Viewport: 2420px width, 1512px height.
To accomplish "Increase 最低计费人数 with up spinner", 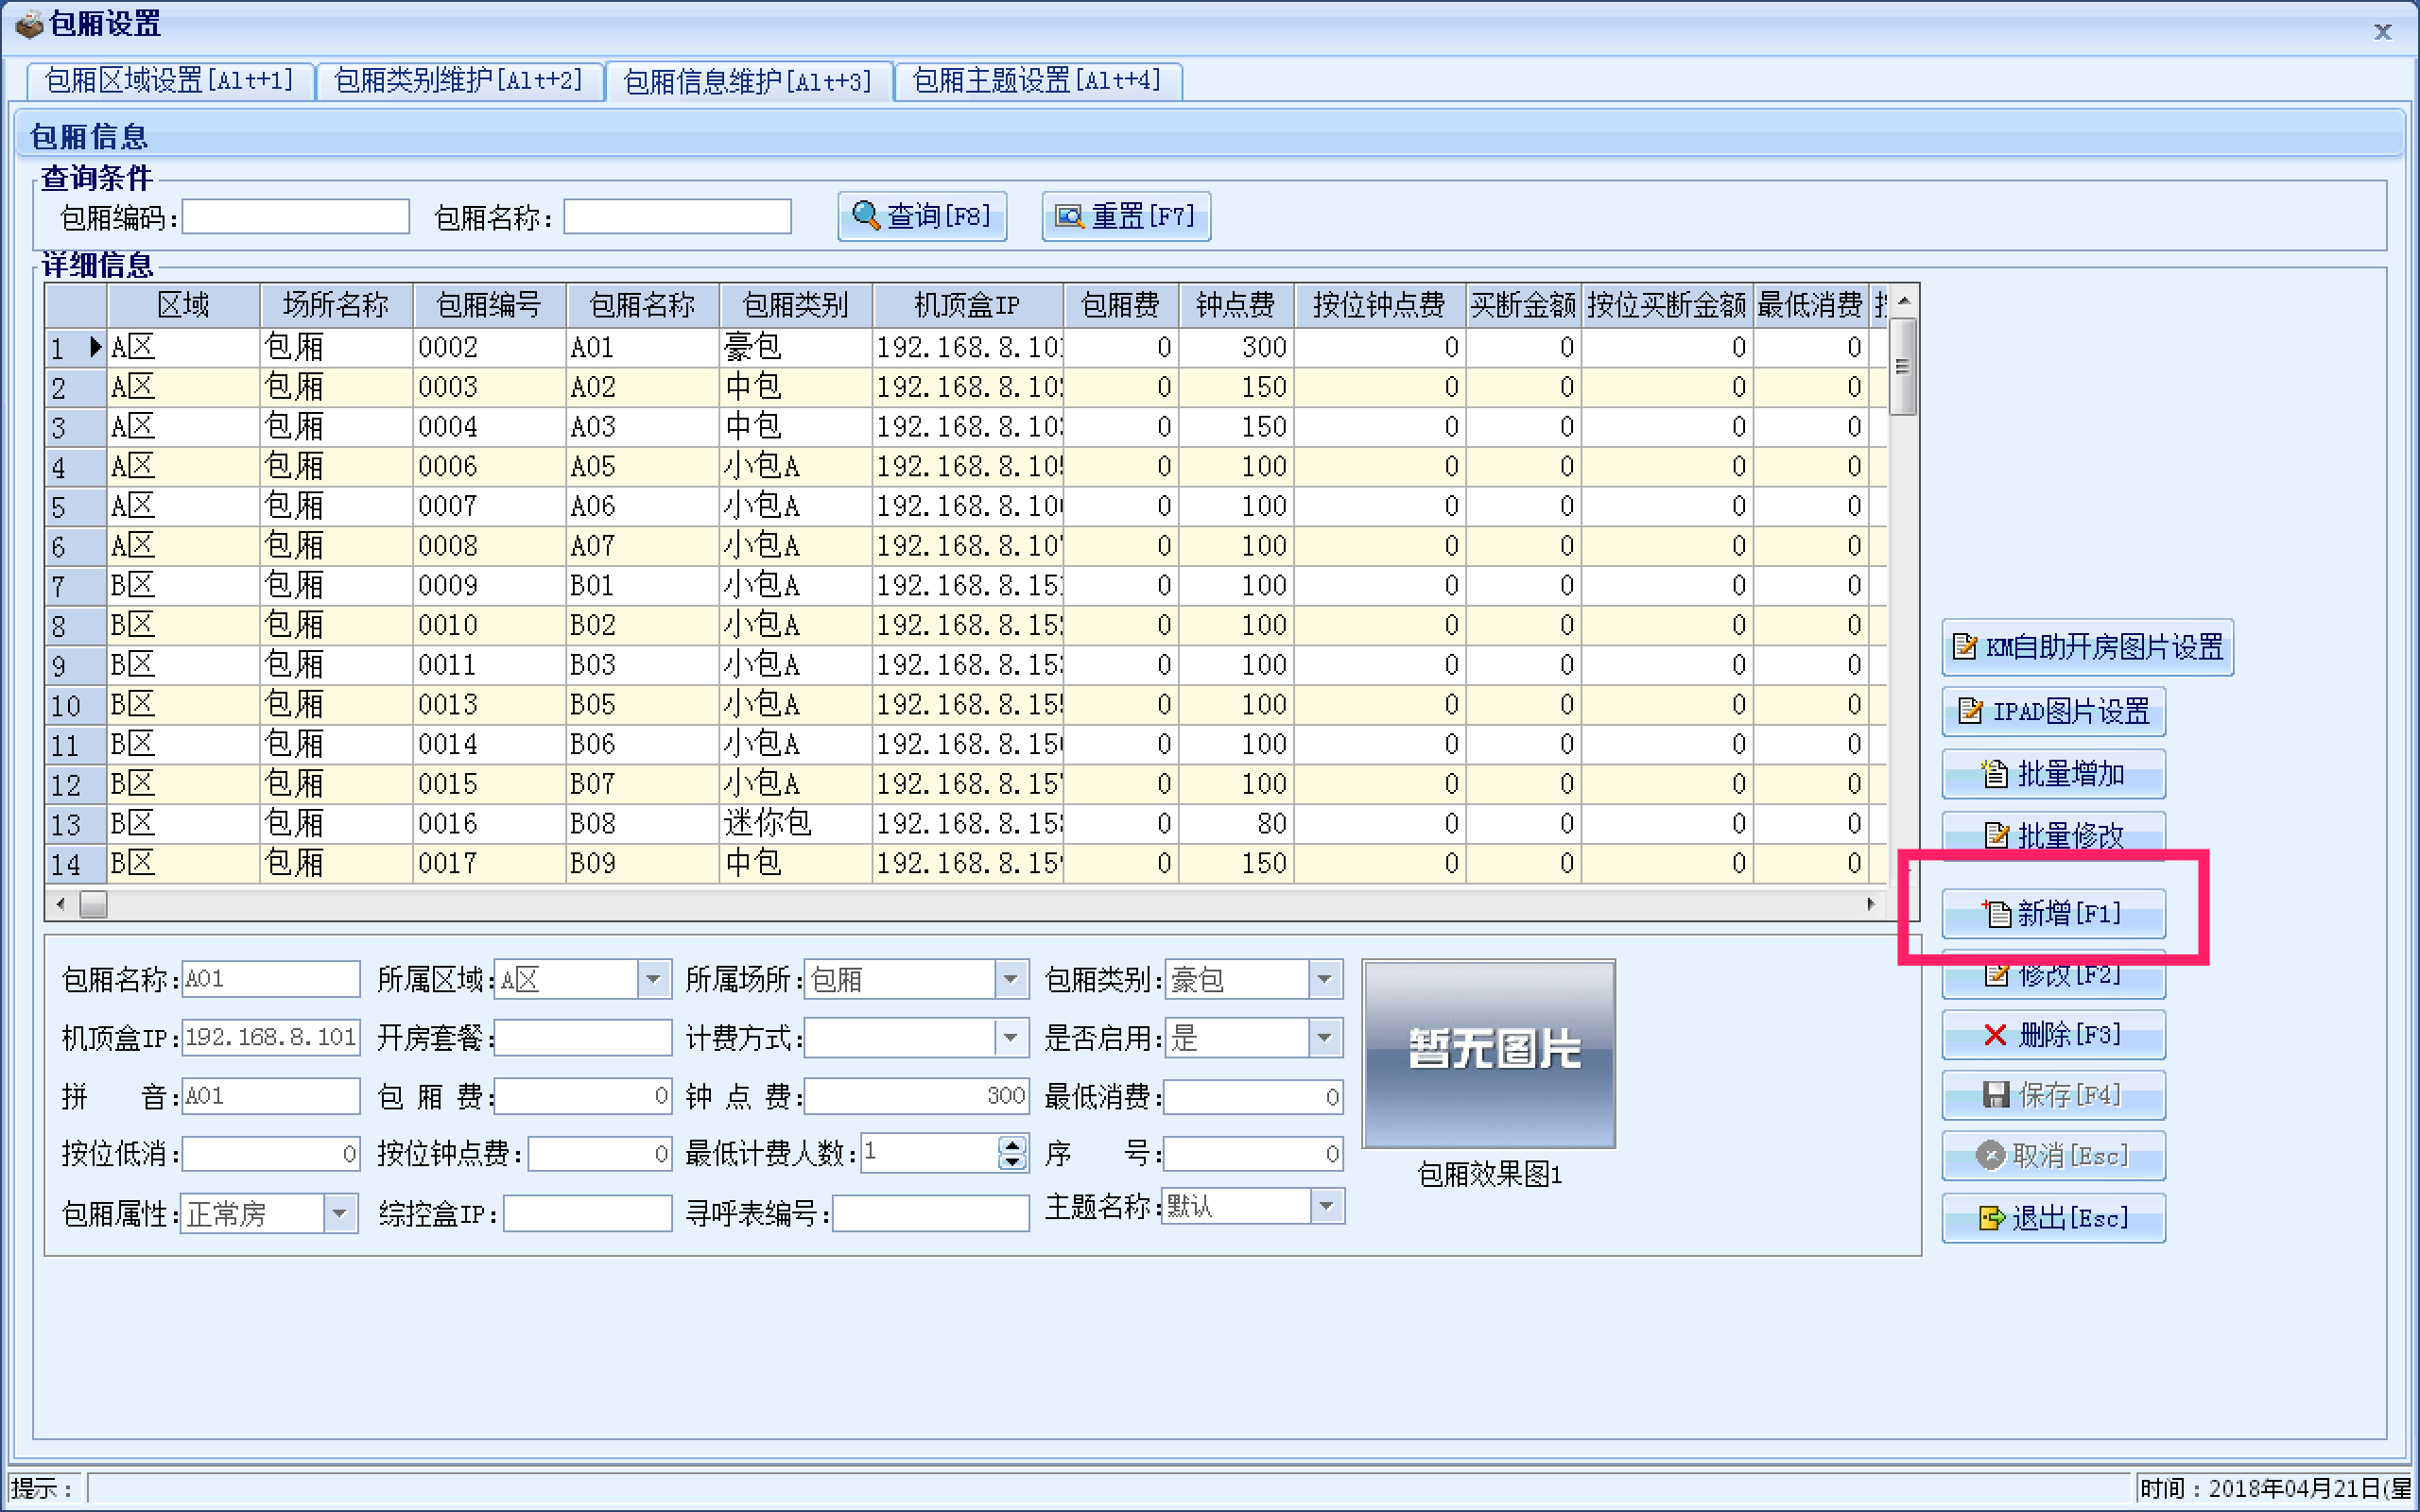I will coord(1012,1145).
